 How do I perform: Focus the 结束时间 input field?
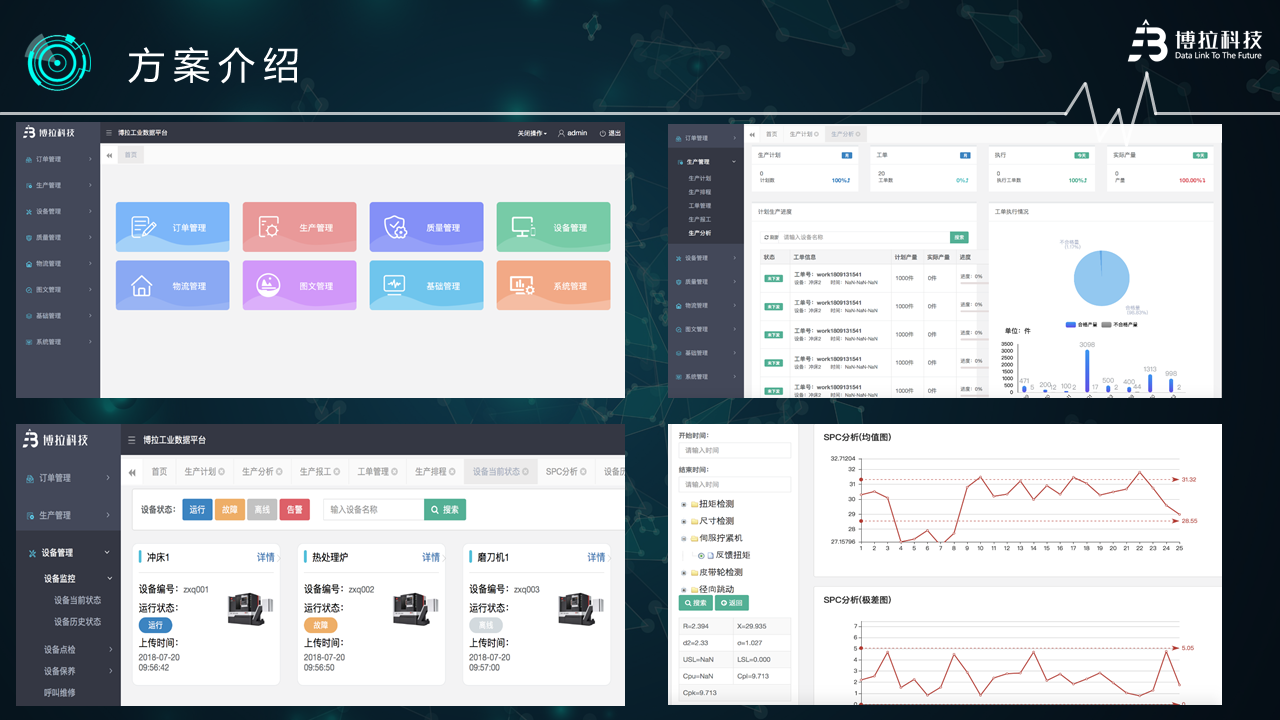coord(735,484)
